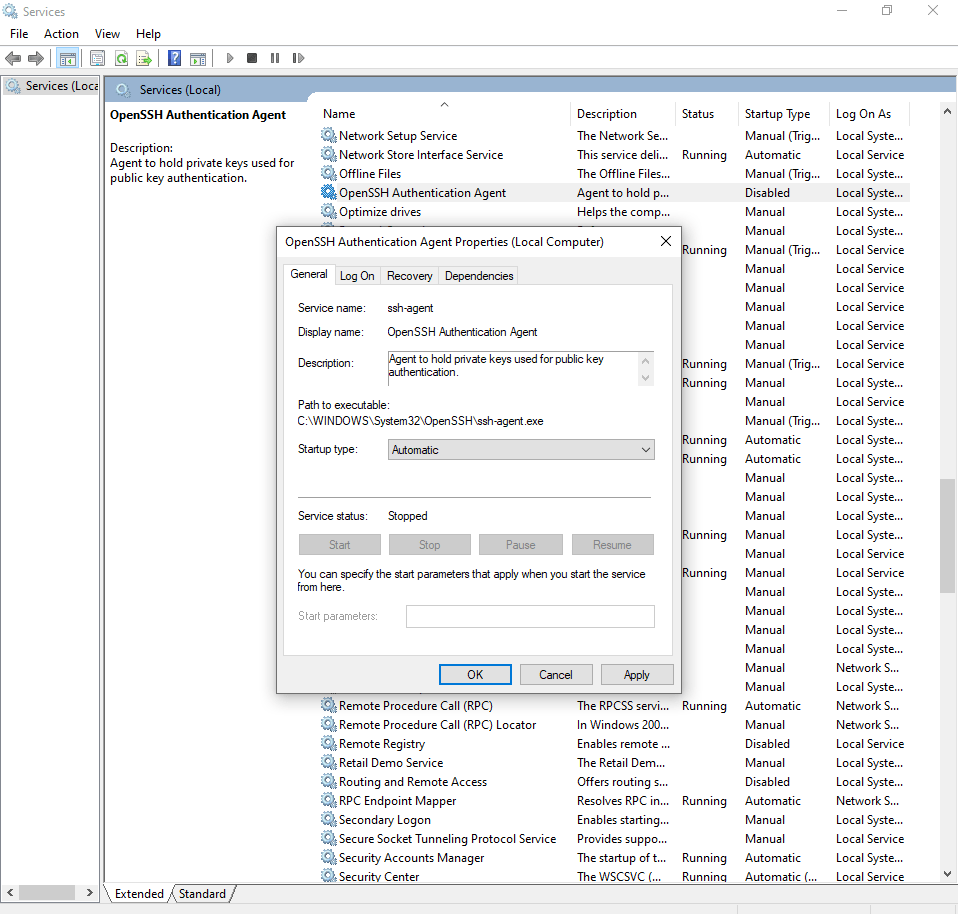Click the Pause Service toolbar icon
This screenshot has height=914, width=958.
(275, 58)
